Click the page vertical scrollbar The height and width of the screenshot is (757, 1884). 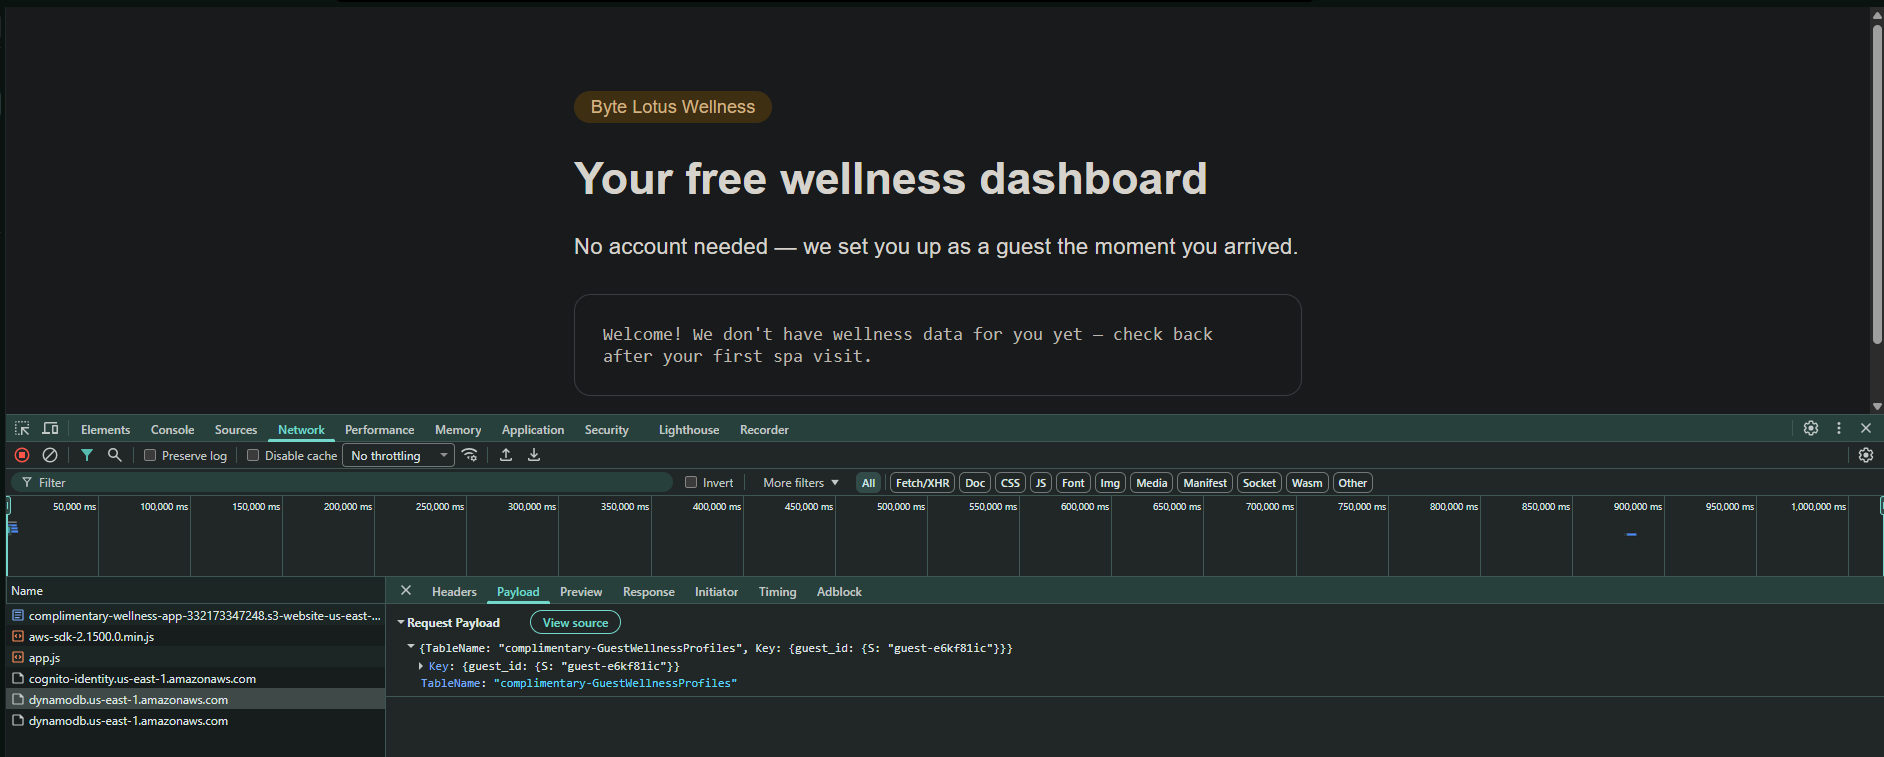[1877, 185]
